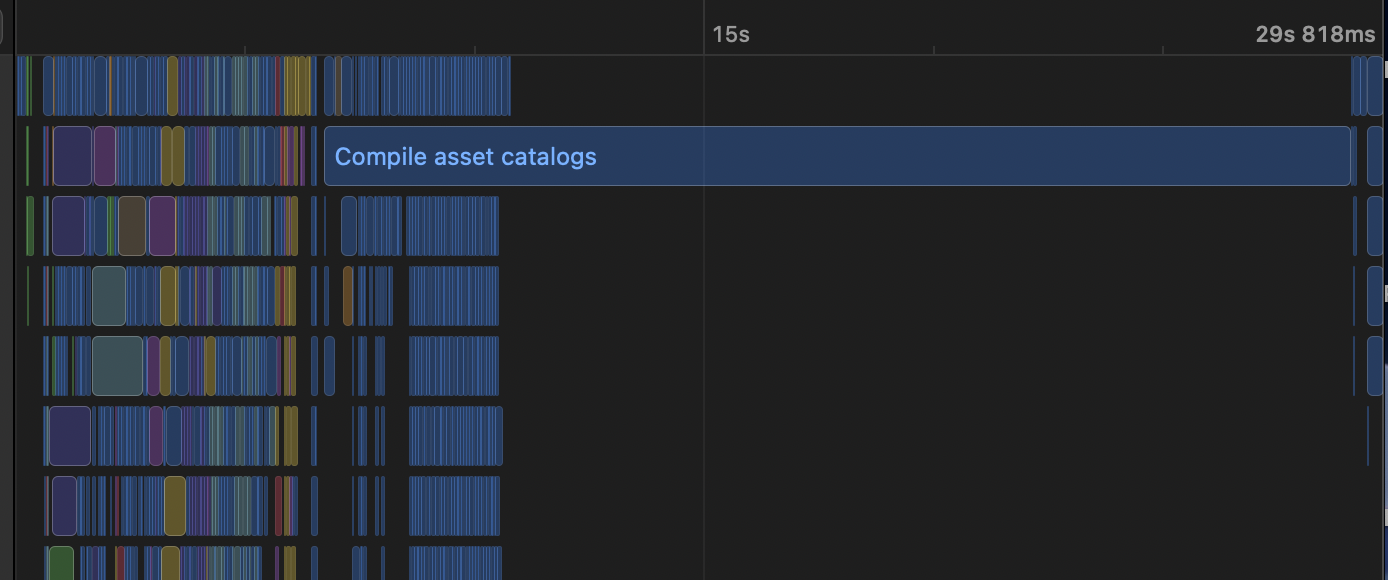Viewport: 1388px width, 580px height.
Task: Select the yellow task block in top row
Action: coord(172,86)
